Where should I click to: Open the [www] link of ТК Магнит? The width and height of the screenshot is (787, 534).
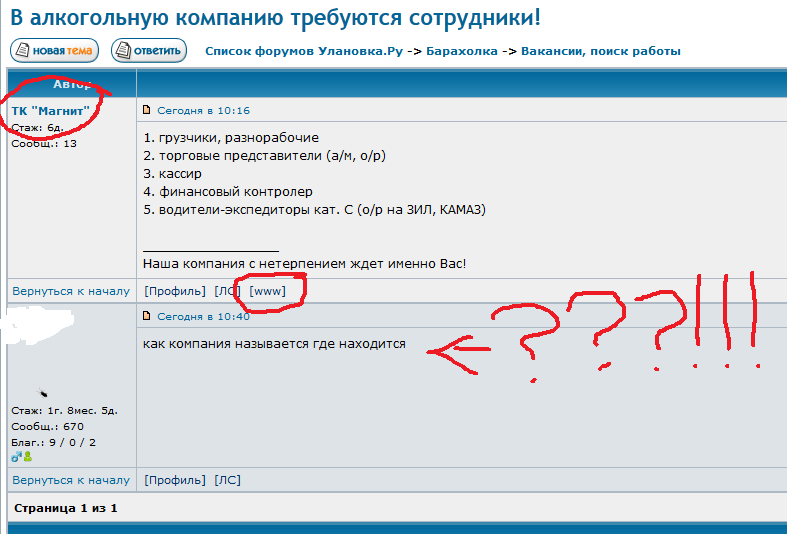point(268,291)
